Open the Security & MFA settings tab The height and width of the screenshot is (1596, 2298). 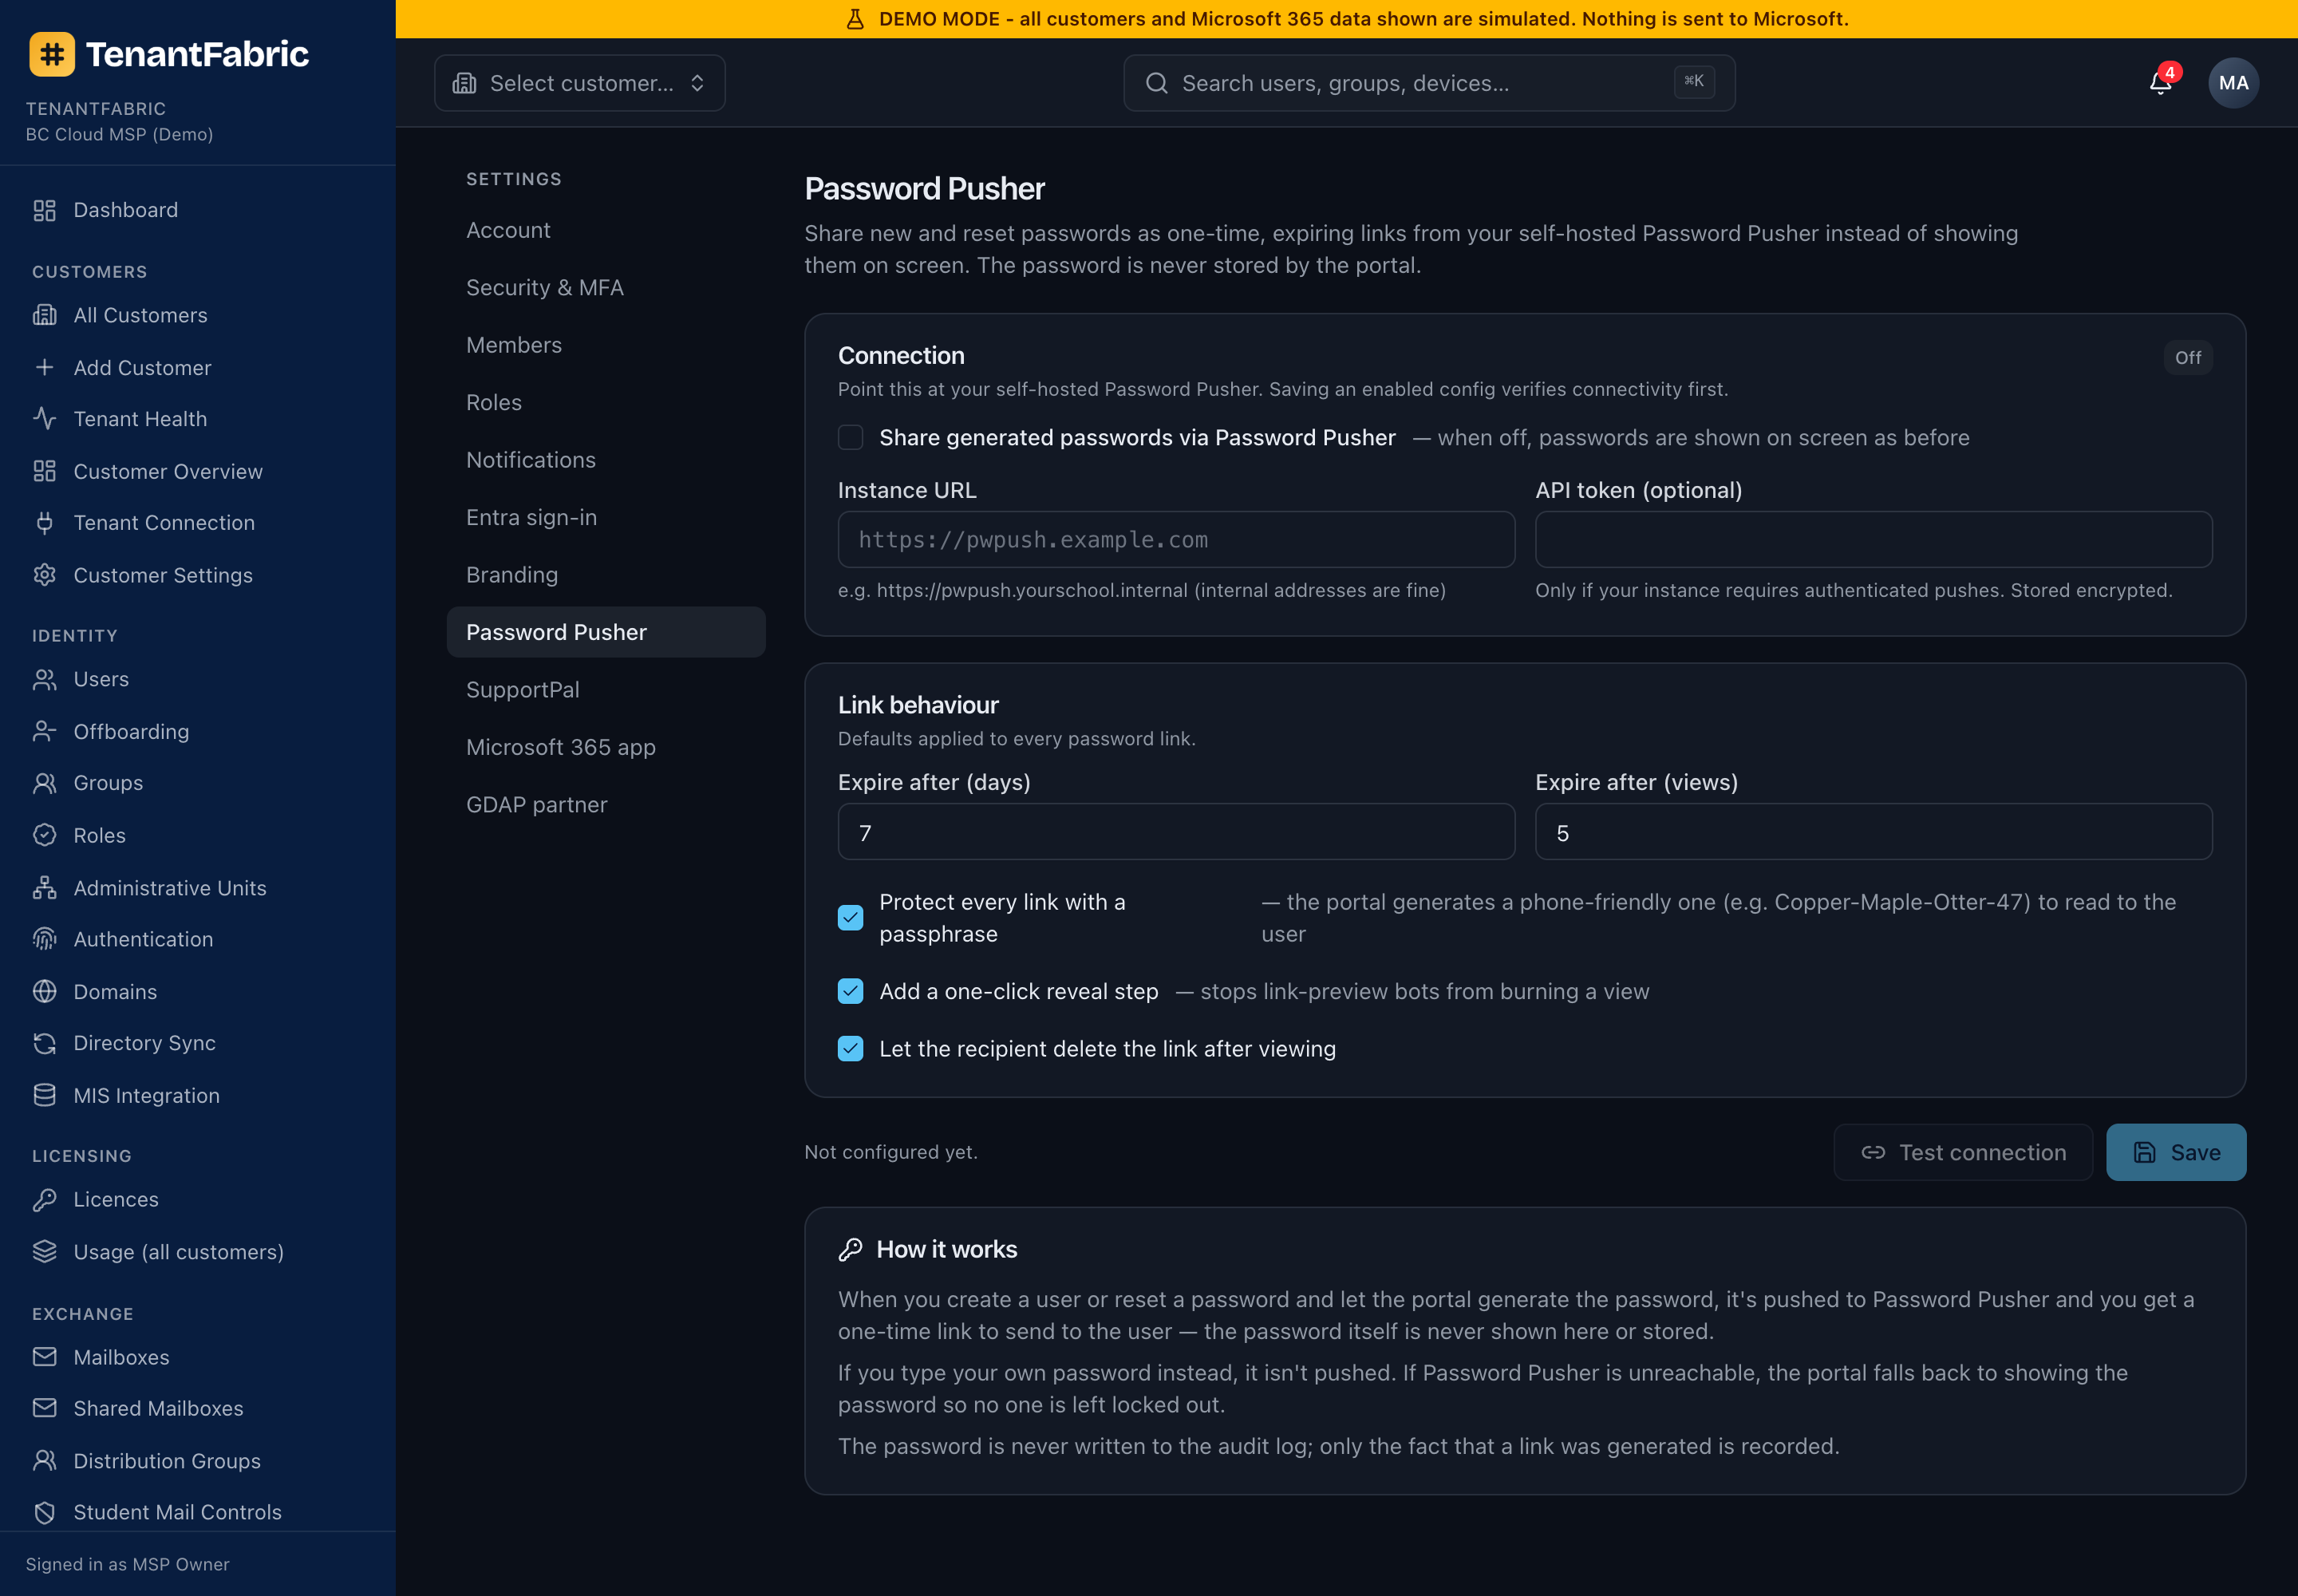pyautogui.click(x=606, y=287)
